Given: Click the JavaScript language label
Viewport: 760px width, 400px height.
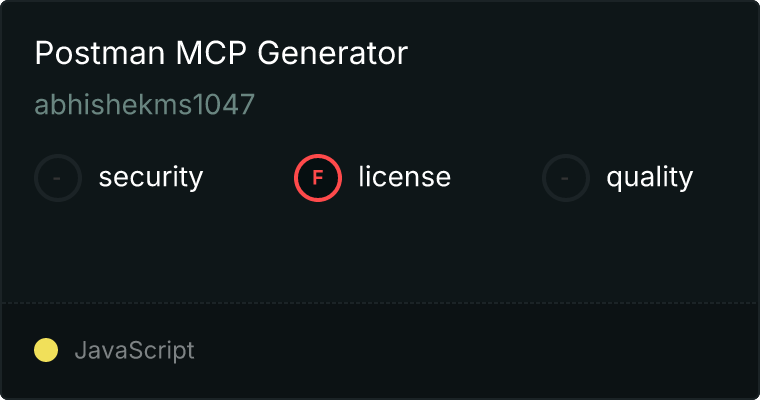Looking at the screenshot, I should (134, 351).
